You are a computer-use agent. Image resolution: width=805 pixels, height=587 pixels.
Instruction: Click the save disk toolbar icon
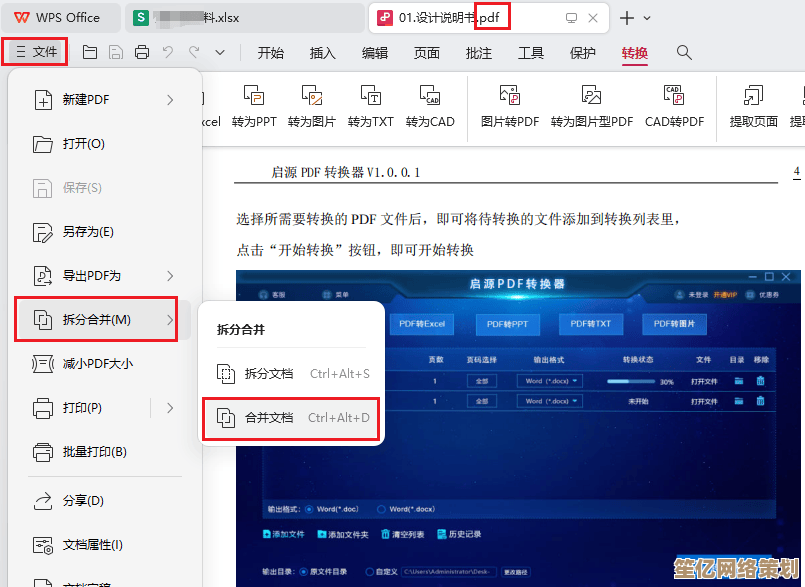click(x=116, y=52)
